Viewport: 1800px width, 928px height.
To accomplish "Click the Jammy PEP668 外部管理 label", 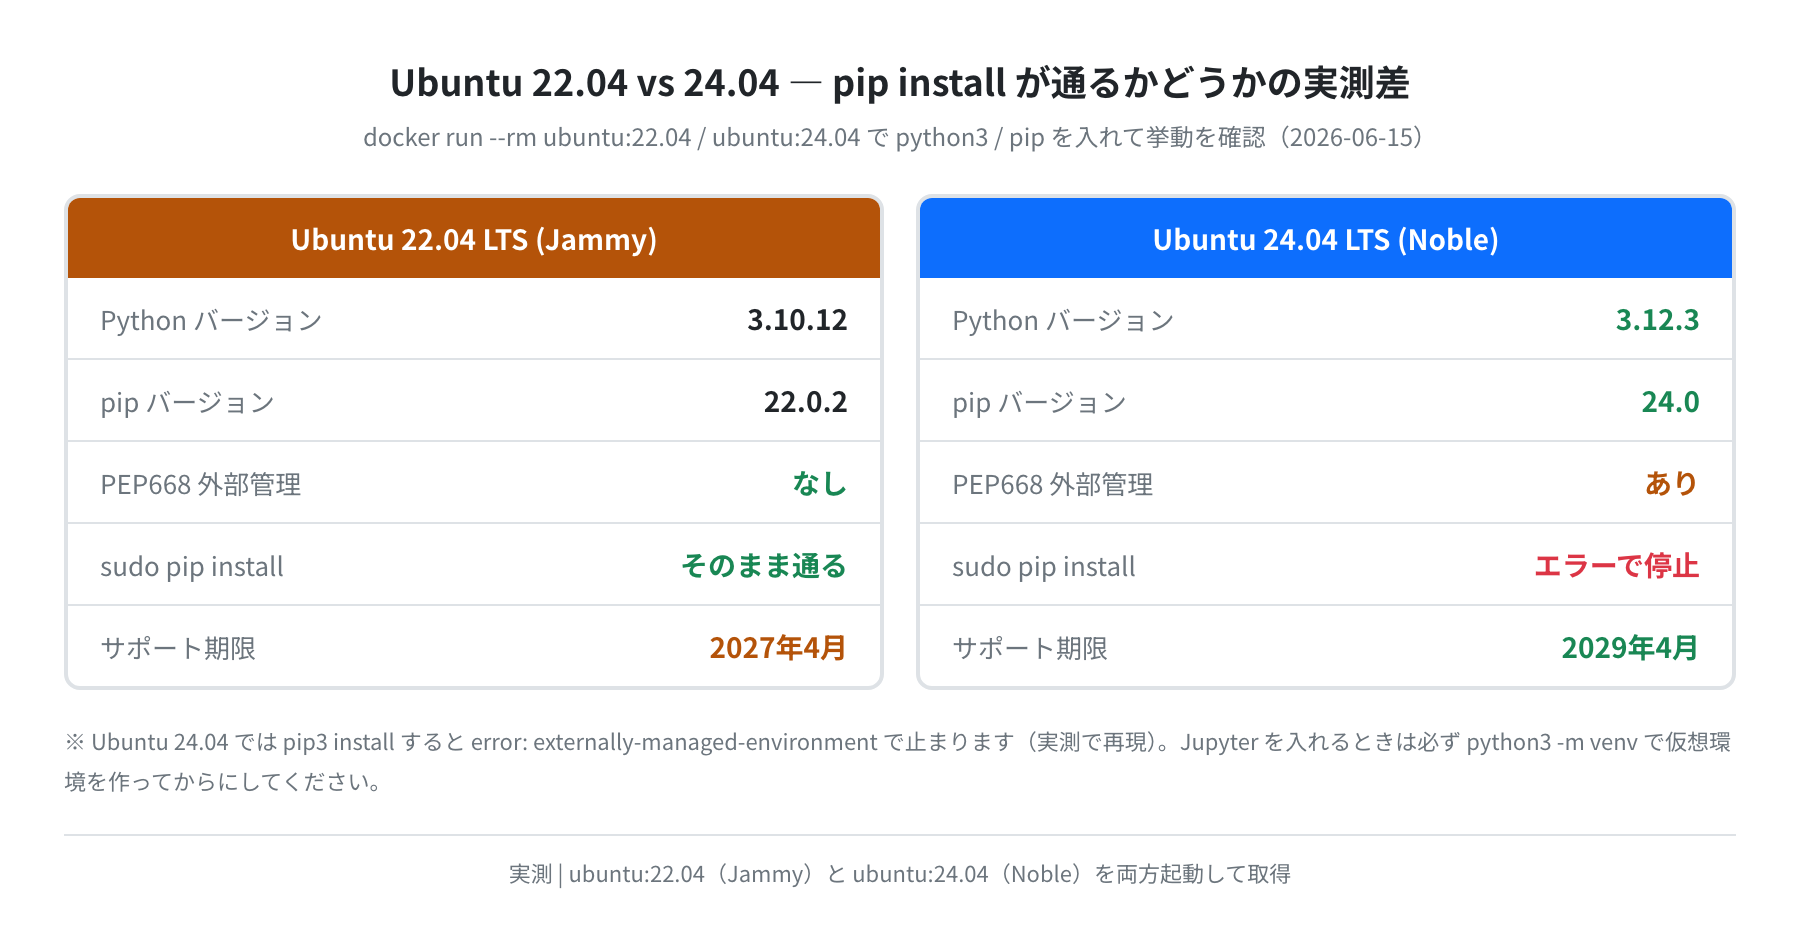I will click(201, 484).
